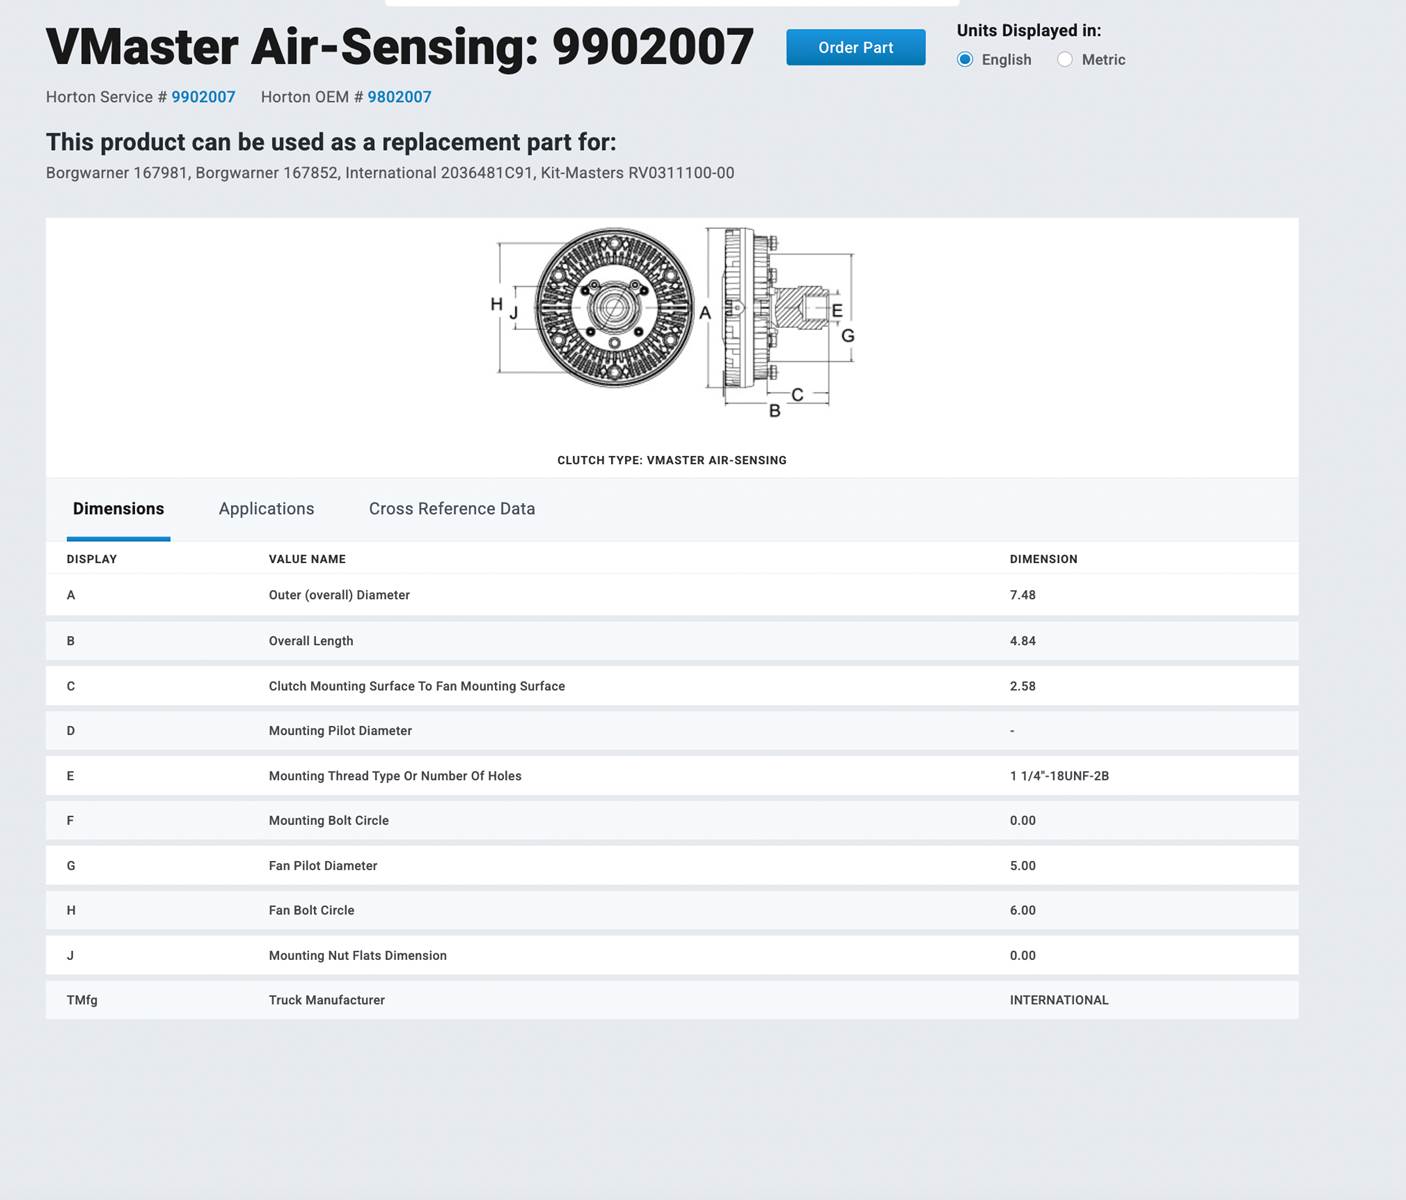Click the DIMENSION column header

click(1043, 559)
